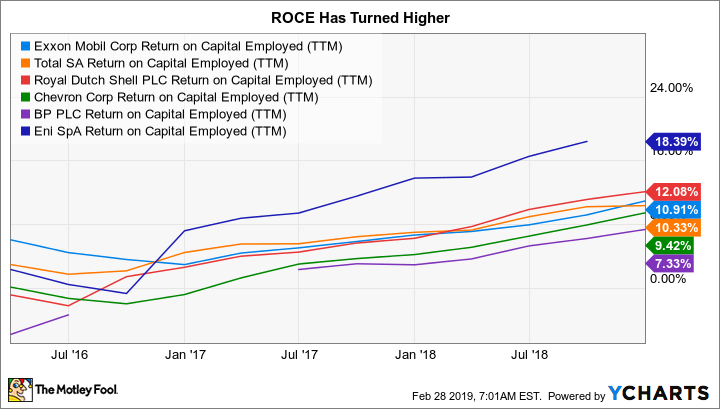Click the purple BP PLC legend square
720x409 pixels.
25,114
